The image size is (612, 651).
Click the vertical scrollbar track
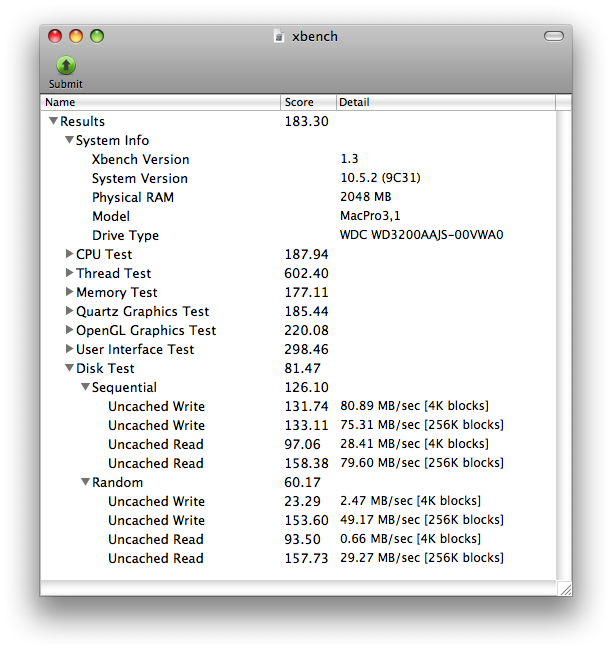click(564, 345)
